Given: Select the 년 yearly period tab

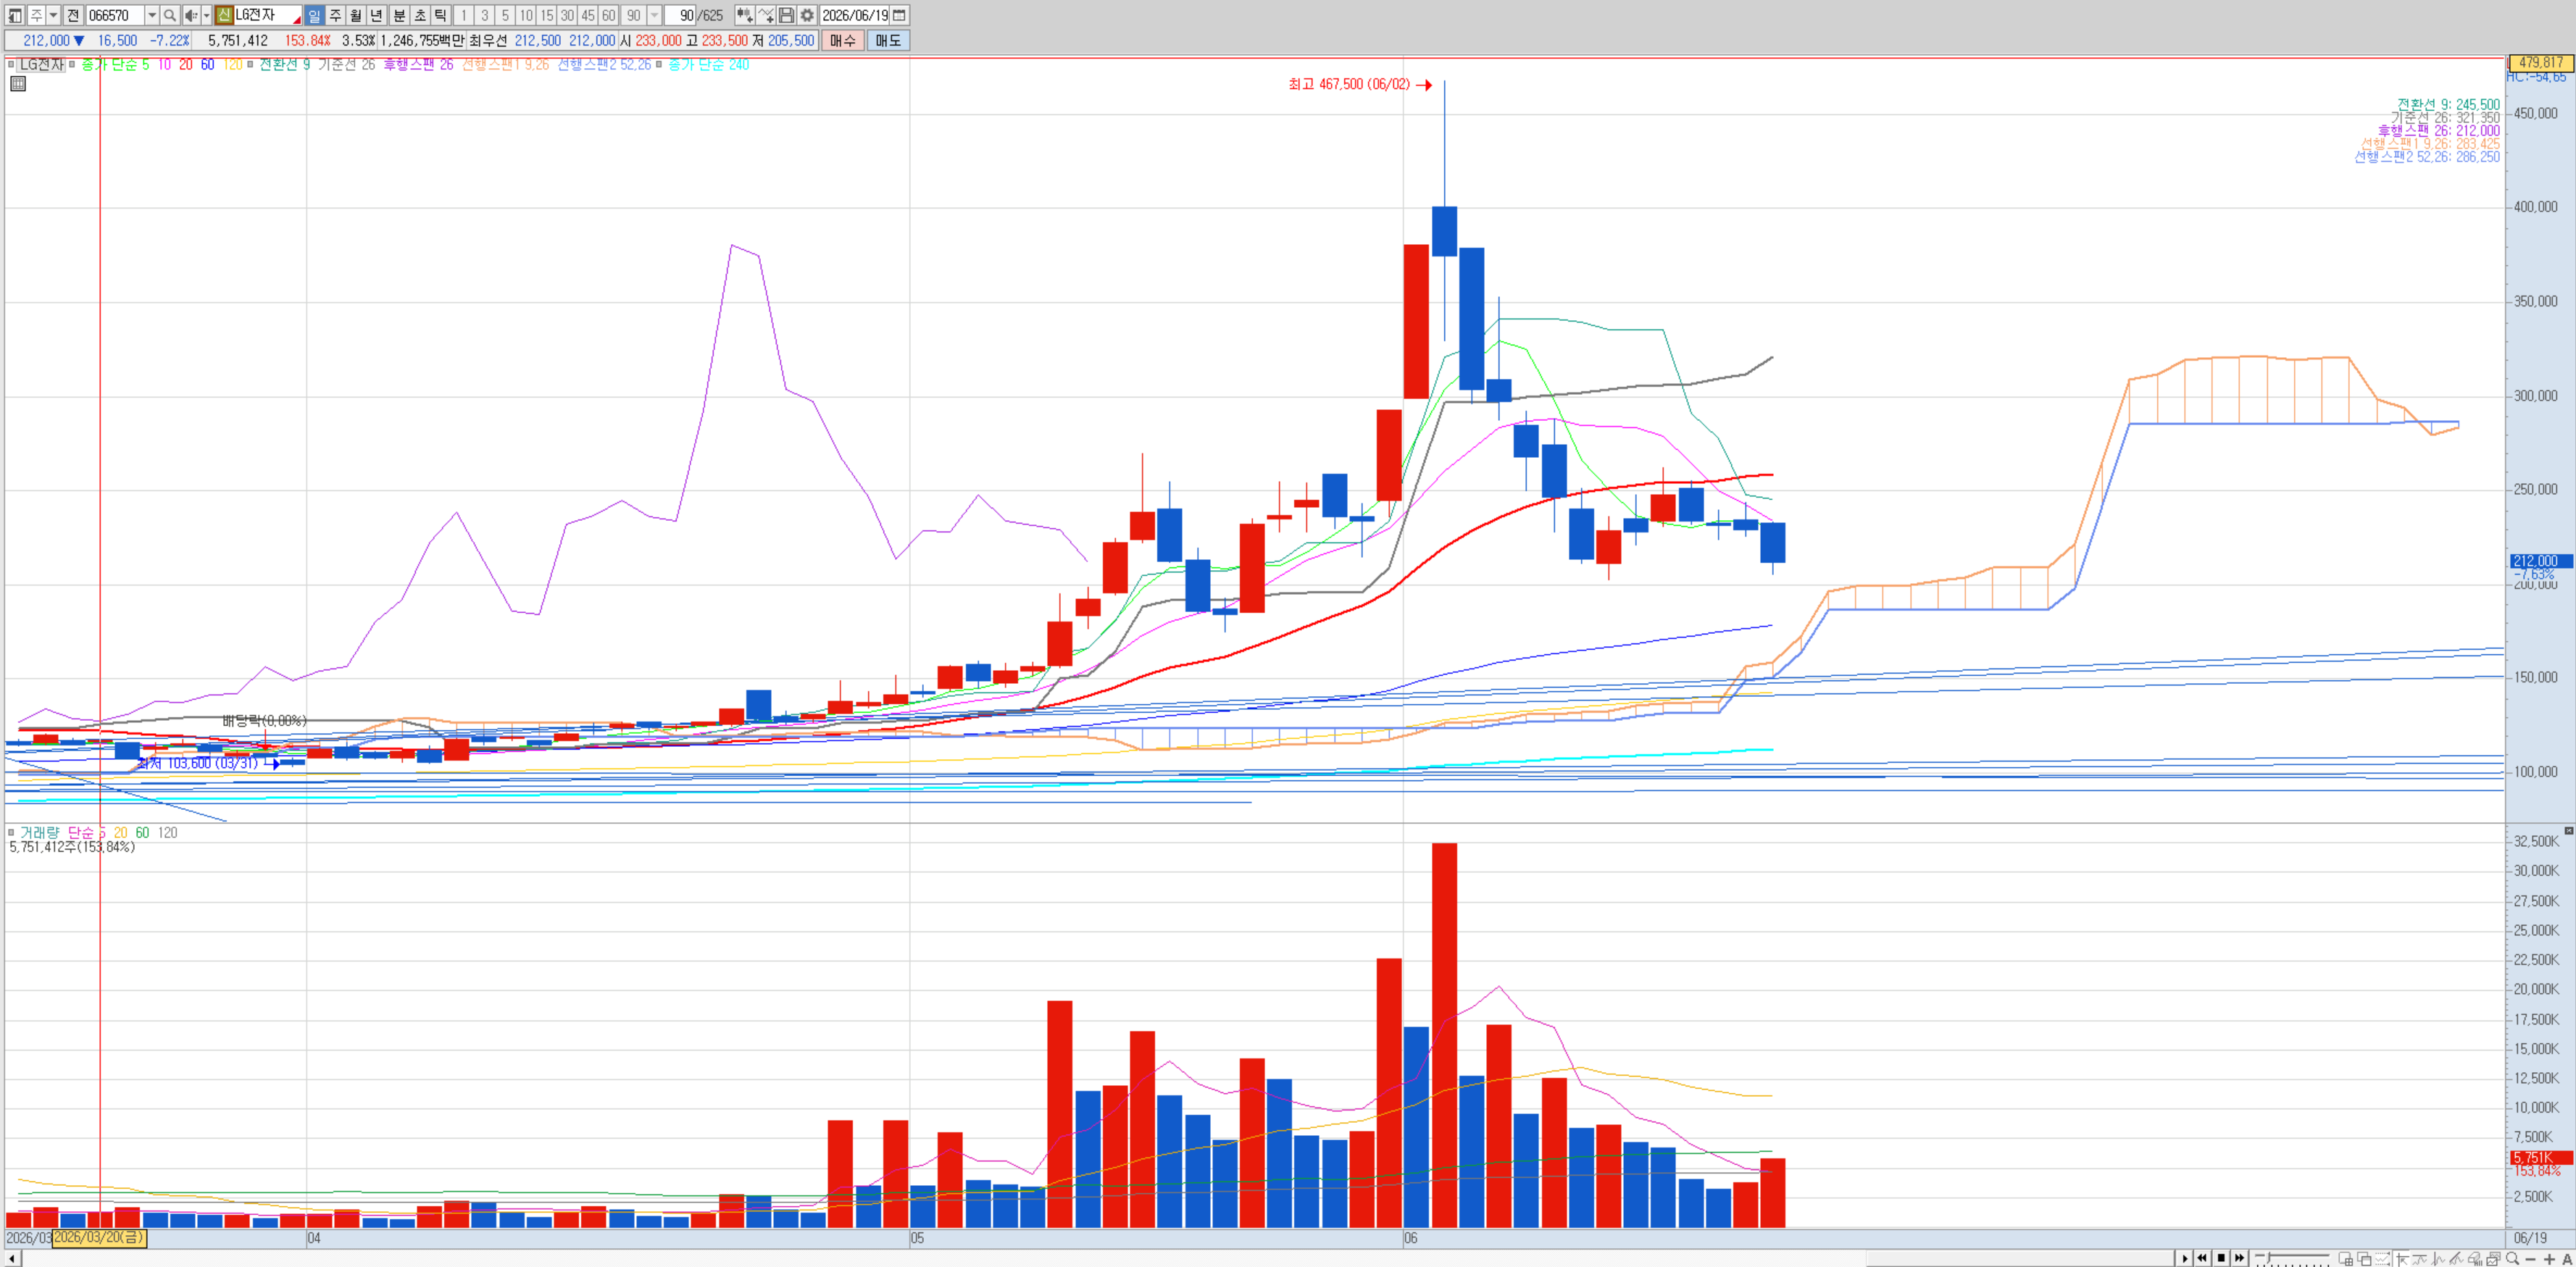Looking at the screenshot, I should 377,15.
